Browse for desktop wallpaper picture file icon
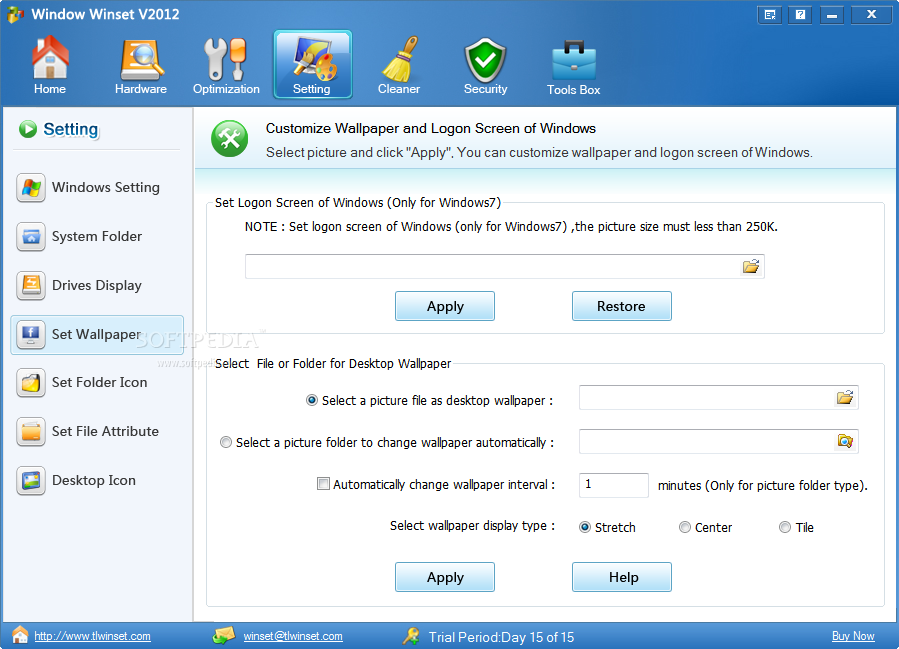The width and height of the screenshot is (899, 649). (x=845, y=397)
